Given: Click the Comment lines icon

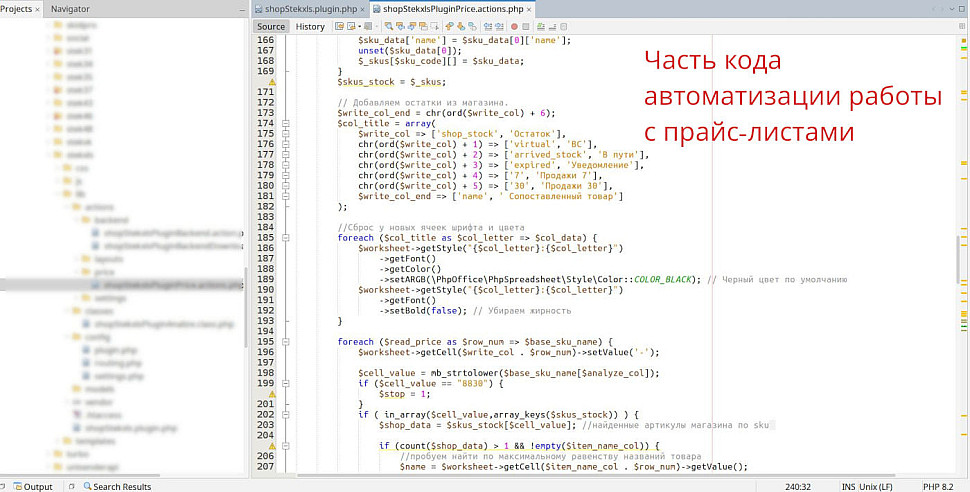Looking at the screenshot, I should (541, 27).
